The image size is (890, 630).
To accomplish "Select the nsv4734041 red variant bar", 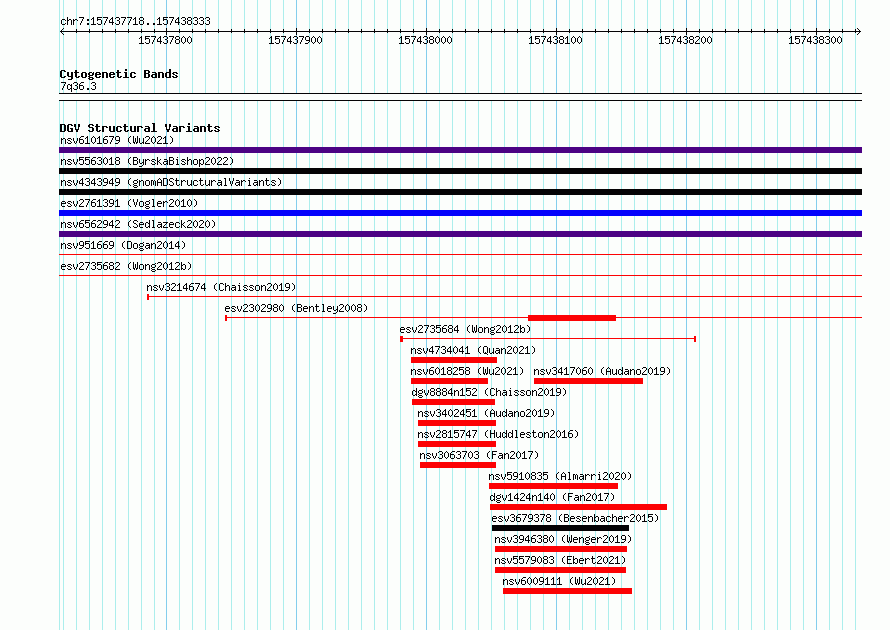I will [x=454, y=360].
